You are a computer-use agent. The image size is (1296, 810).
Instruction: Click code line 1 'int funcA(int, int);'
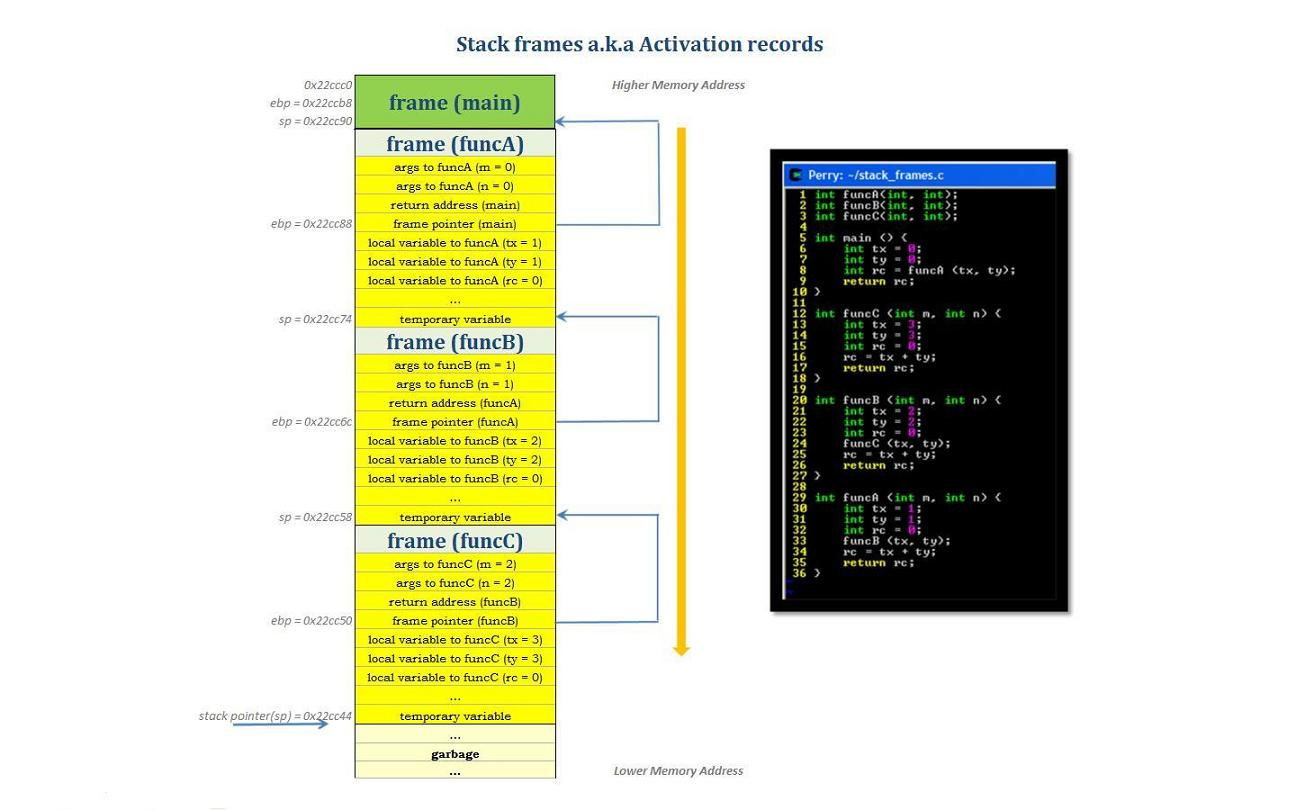click(885, 195)
